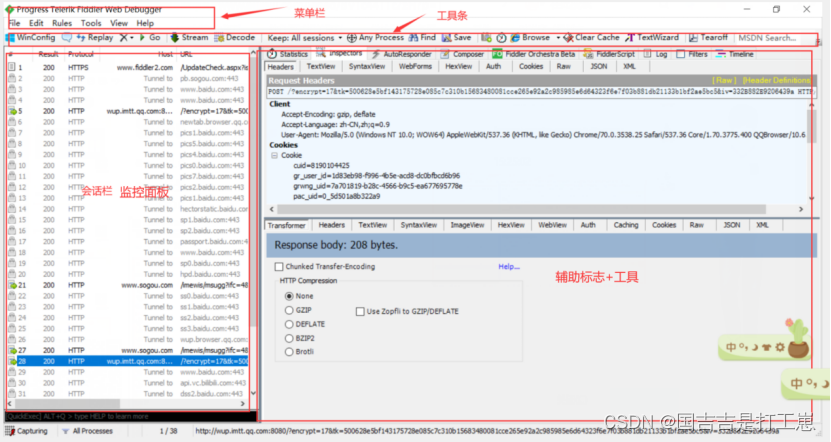Open the Timeline tab
This screenshot has width=831, height=442.
click(735, 54)
